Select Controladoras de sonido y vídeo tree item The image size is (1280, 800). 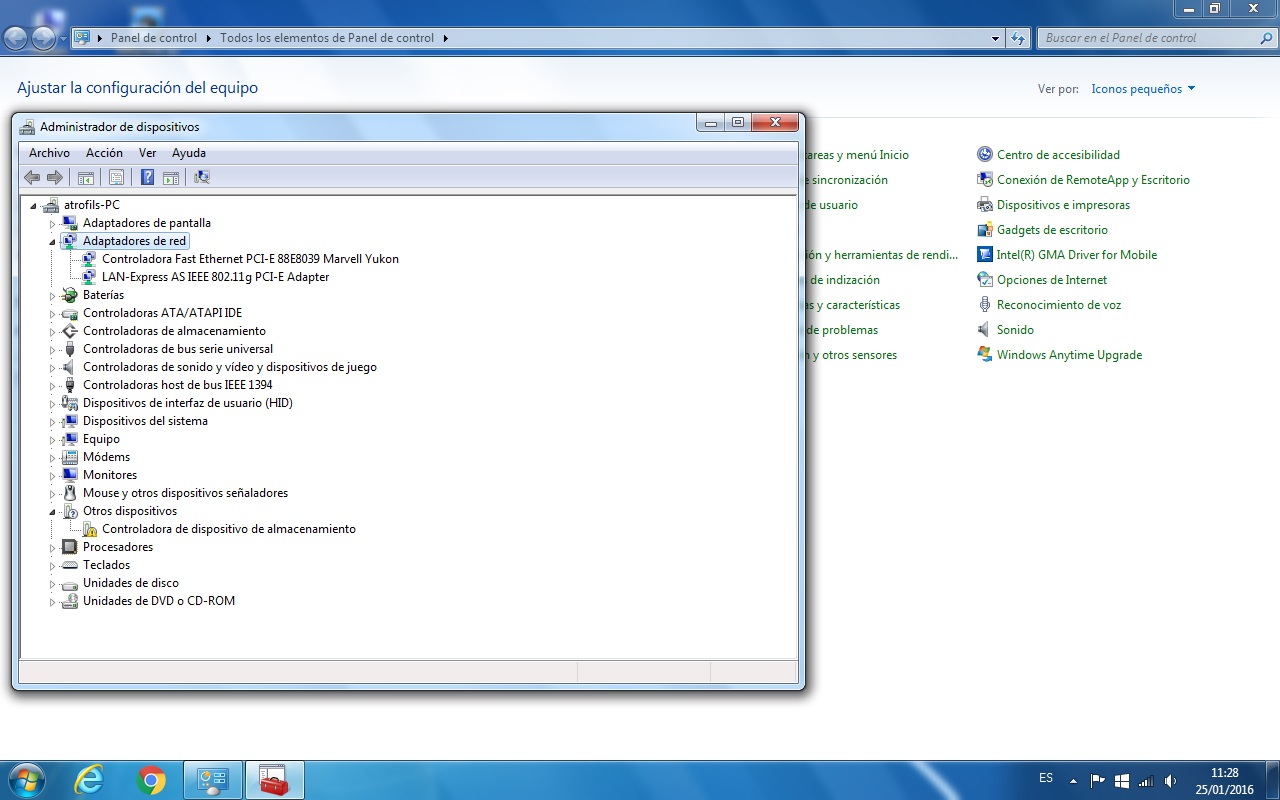coord(230,367)
